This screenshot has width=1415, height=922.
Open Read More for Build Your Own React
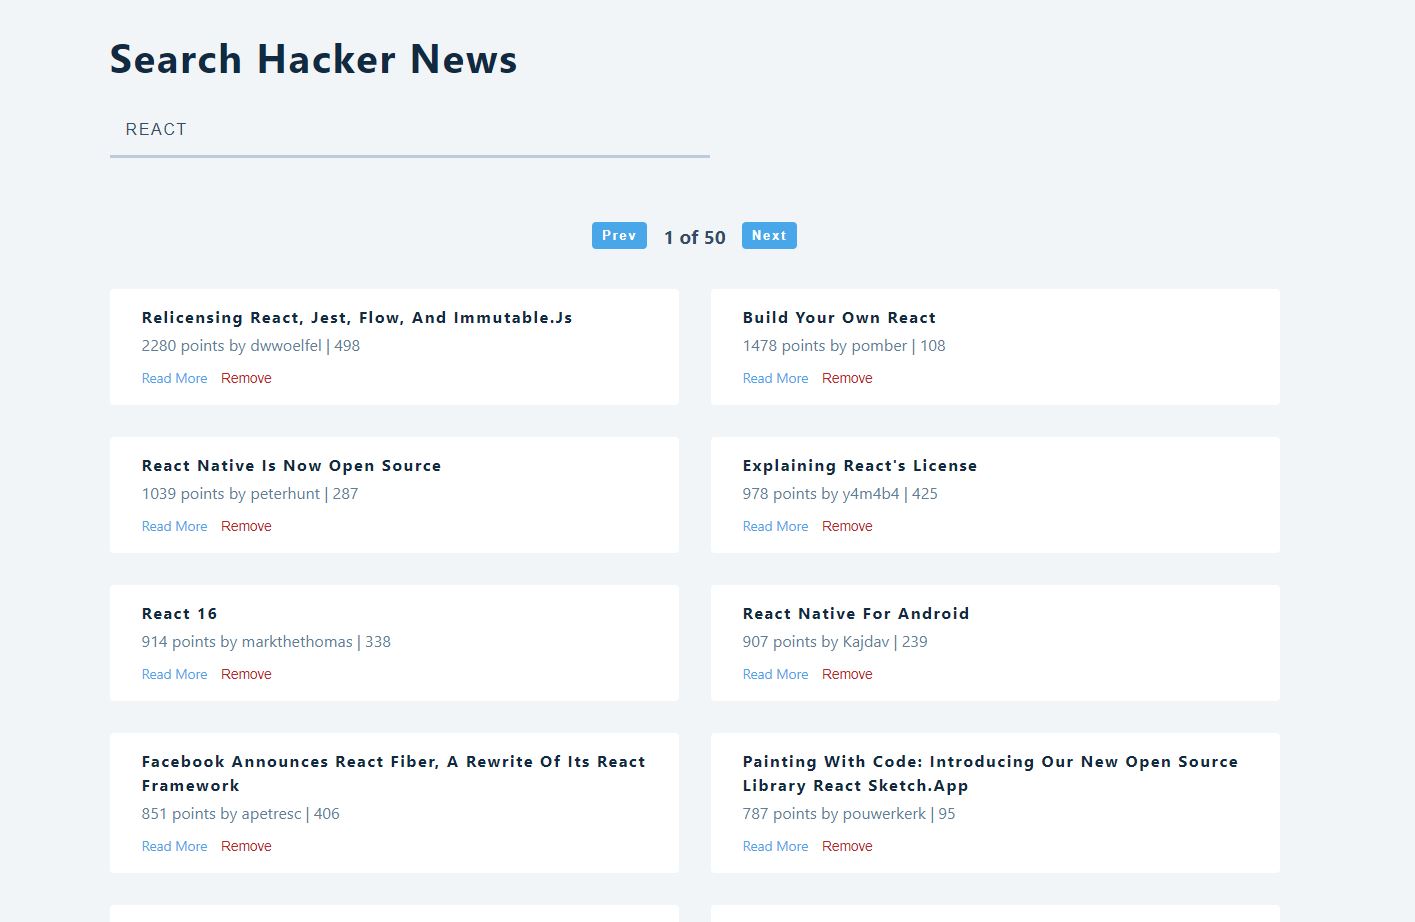click(775, 378)
